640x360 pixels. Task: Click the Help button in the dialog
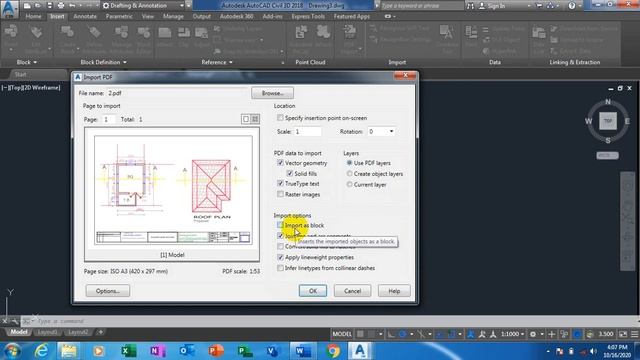tap(394, 291)
